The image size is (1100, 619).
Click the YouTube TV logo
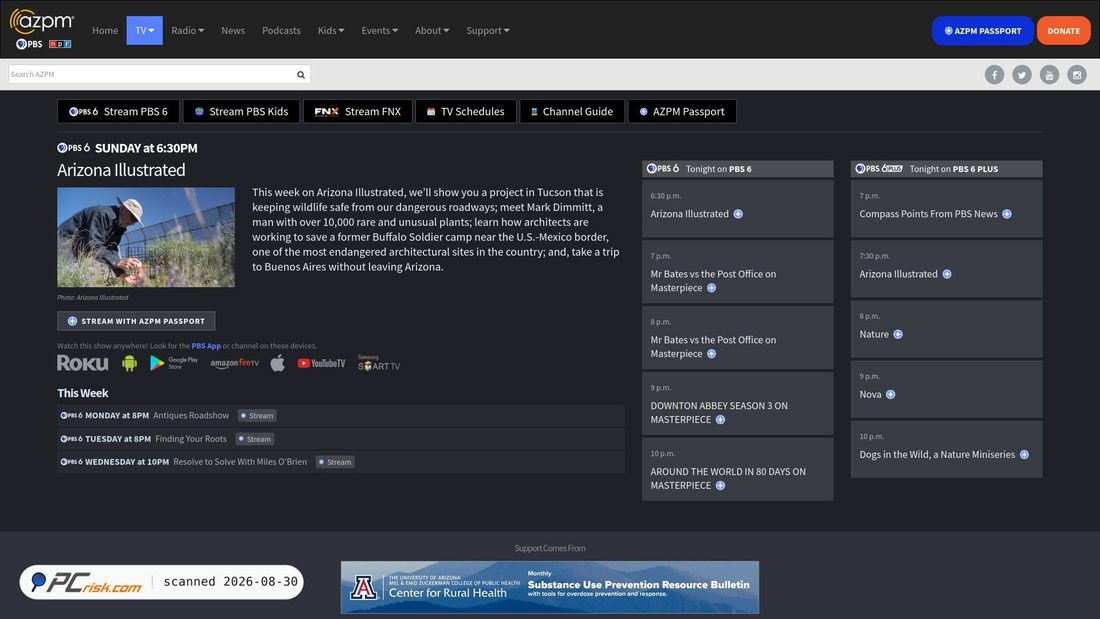(321, 363)
